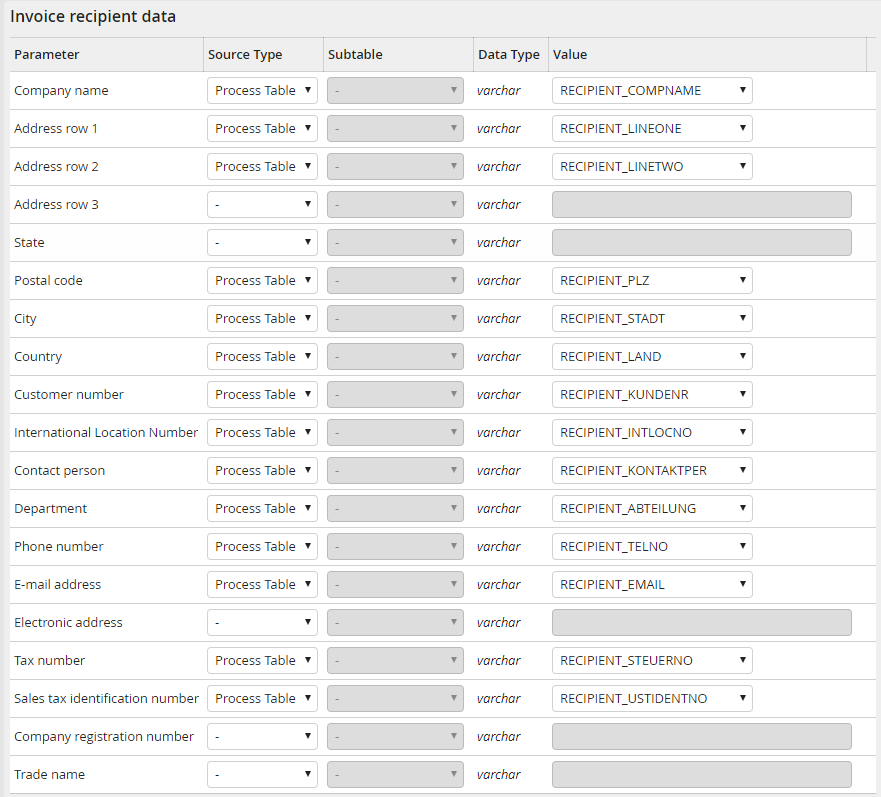Image resolution: width=881 pixels, height=797 pixels.
Task: Open Value dropdown showing RECIPIENT_EMAIL
Action: coord(652,585)
